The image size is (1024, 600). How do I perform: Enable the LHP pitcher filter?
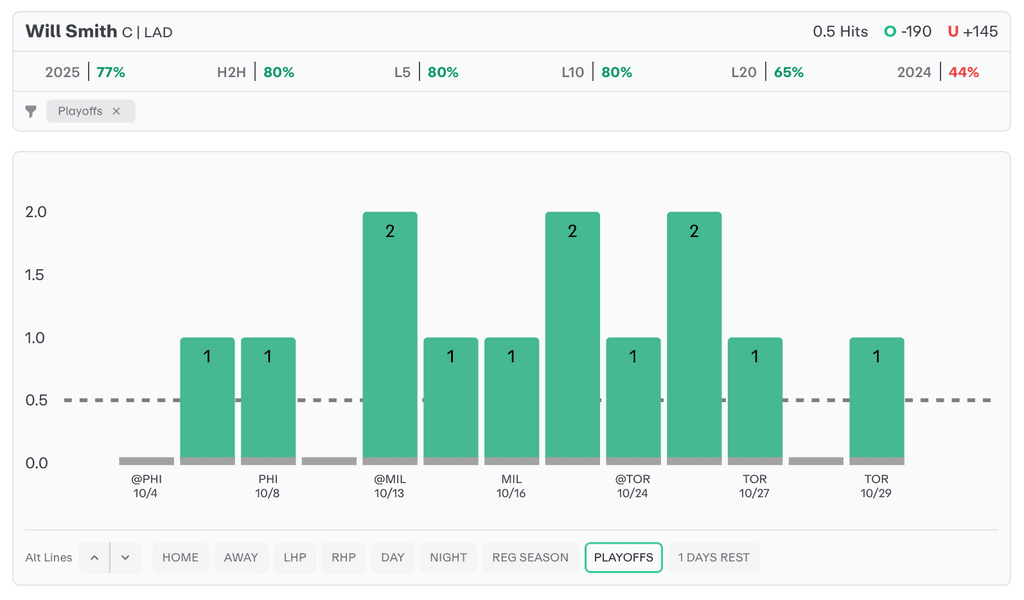tap(295, 557)
